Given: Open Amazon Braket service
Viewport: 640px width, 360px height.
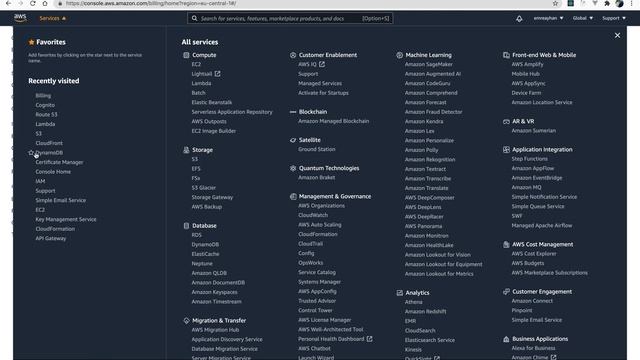Looking at the screenshot, I should coord(317,178).
